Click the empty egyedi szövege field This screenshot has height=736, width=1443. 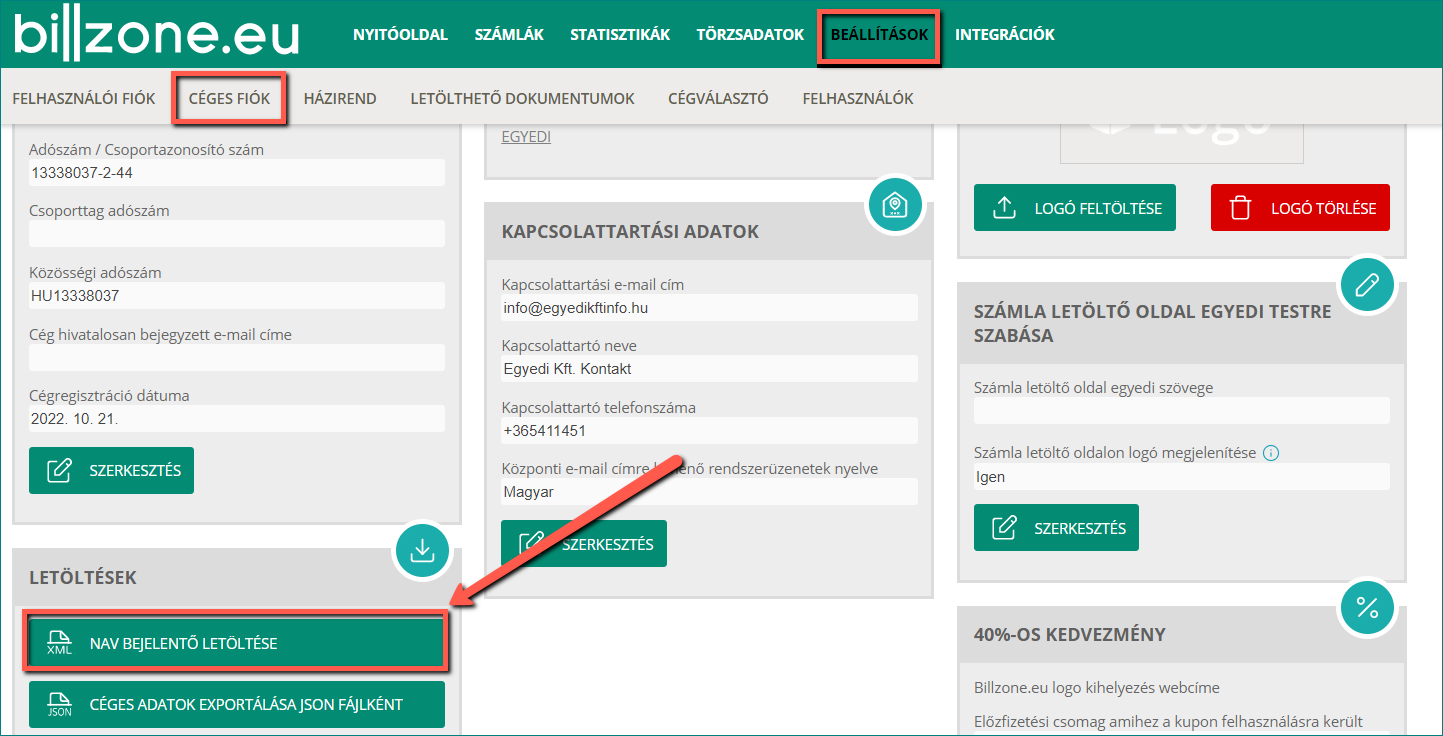tap(1182, 410)
